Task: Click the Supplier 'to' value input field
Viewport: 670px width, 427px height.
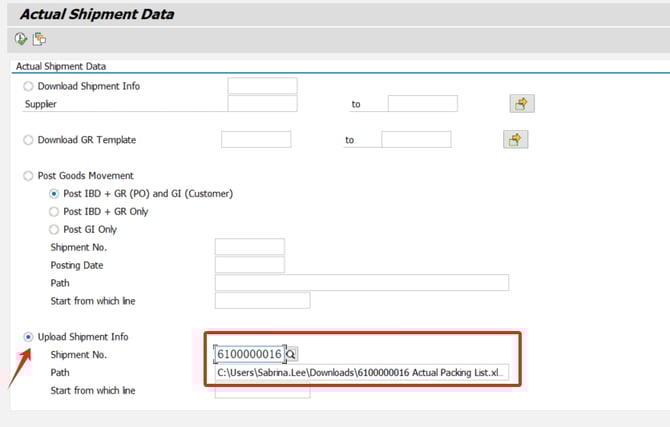Action: point(422,104)
